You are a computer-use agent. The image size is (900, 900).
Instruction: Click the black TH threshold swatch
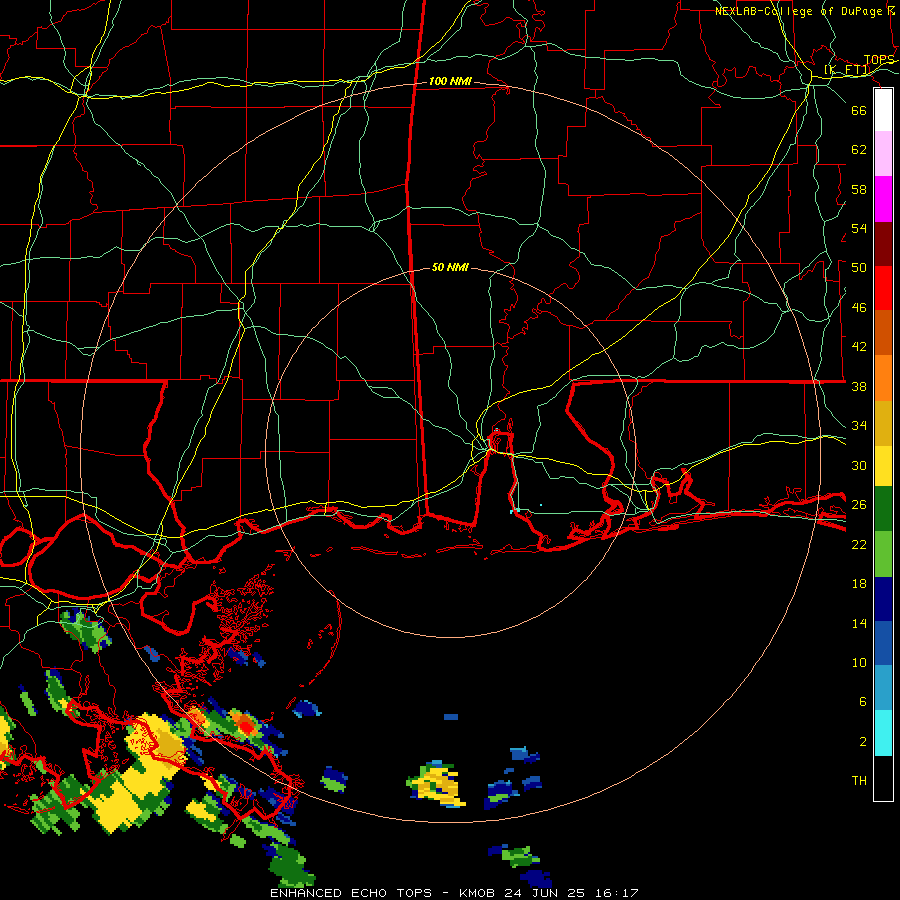(x=883, y=778)
